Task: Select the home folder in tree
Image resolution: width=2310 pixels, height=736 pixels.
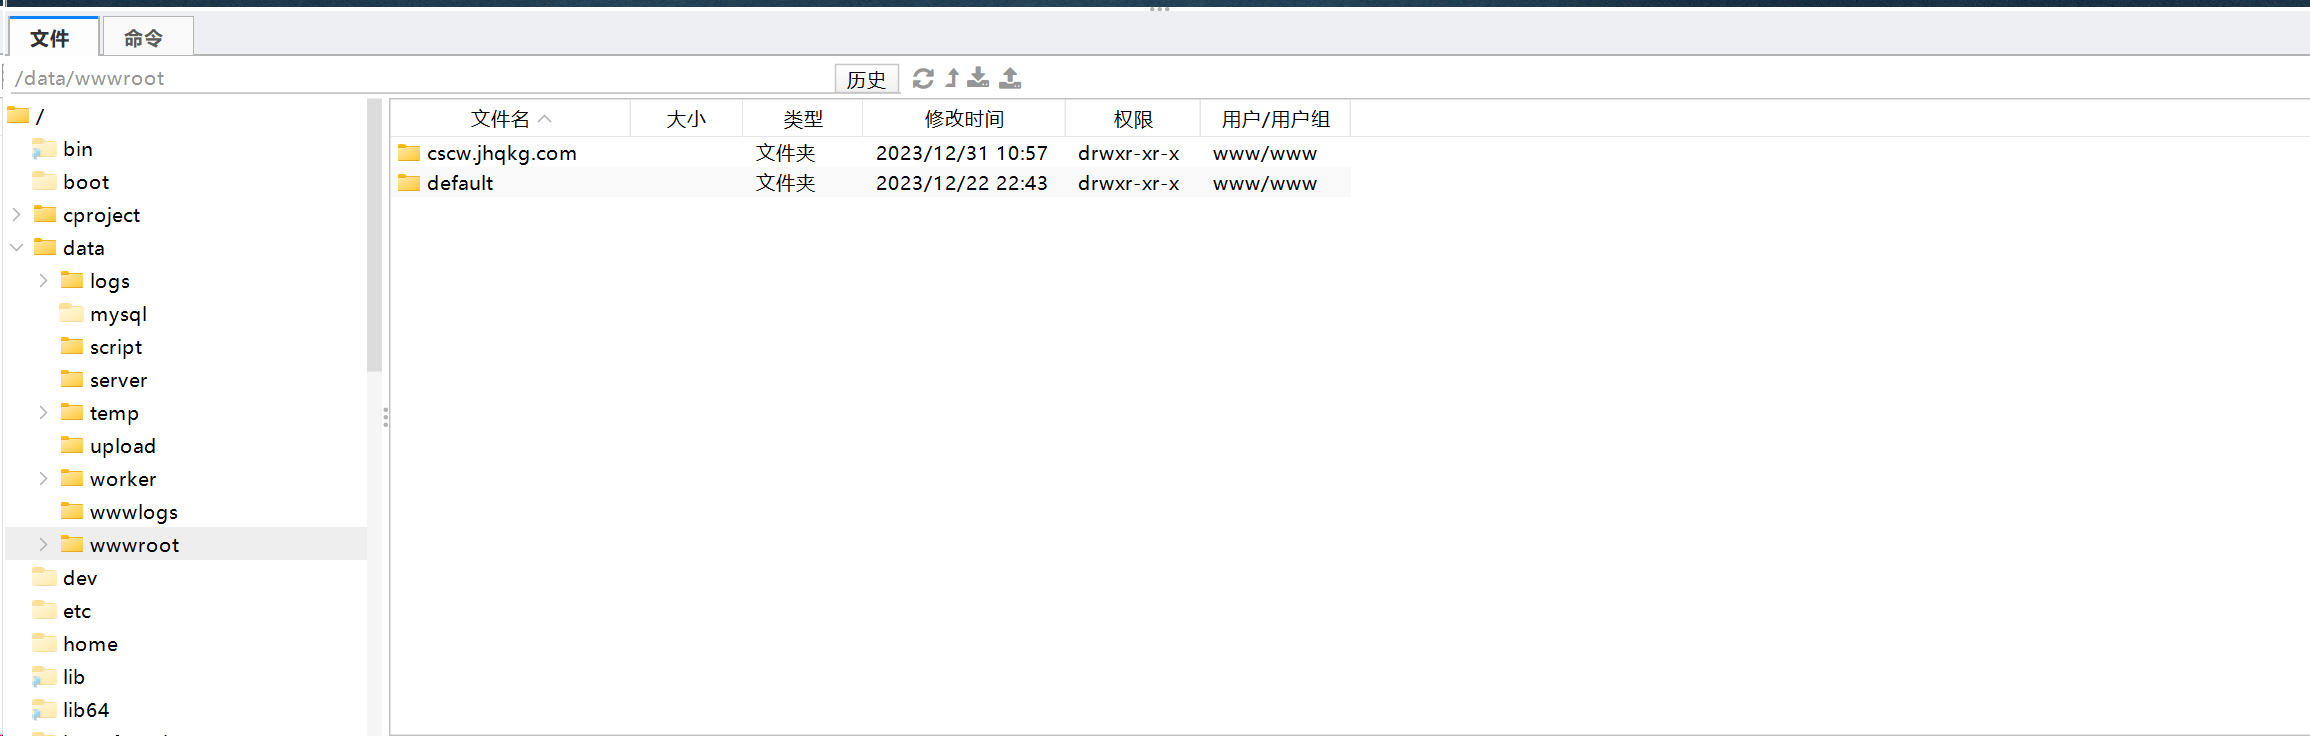Action: click(75, 644)
